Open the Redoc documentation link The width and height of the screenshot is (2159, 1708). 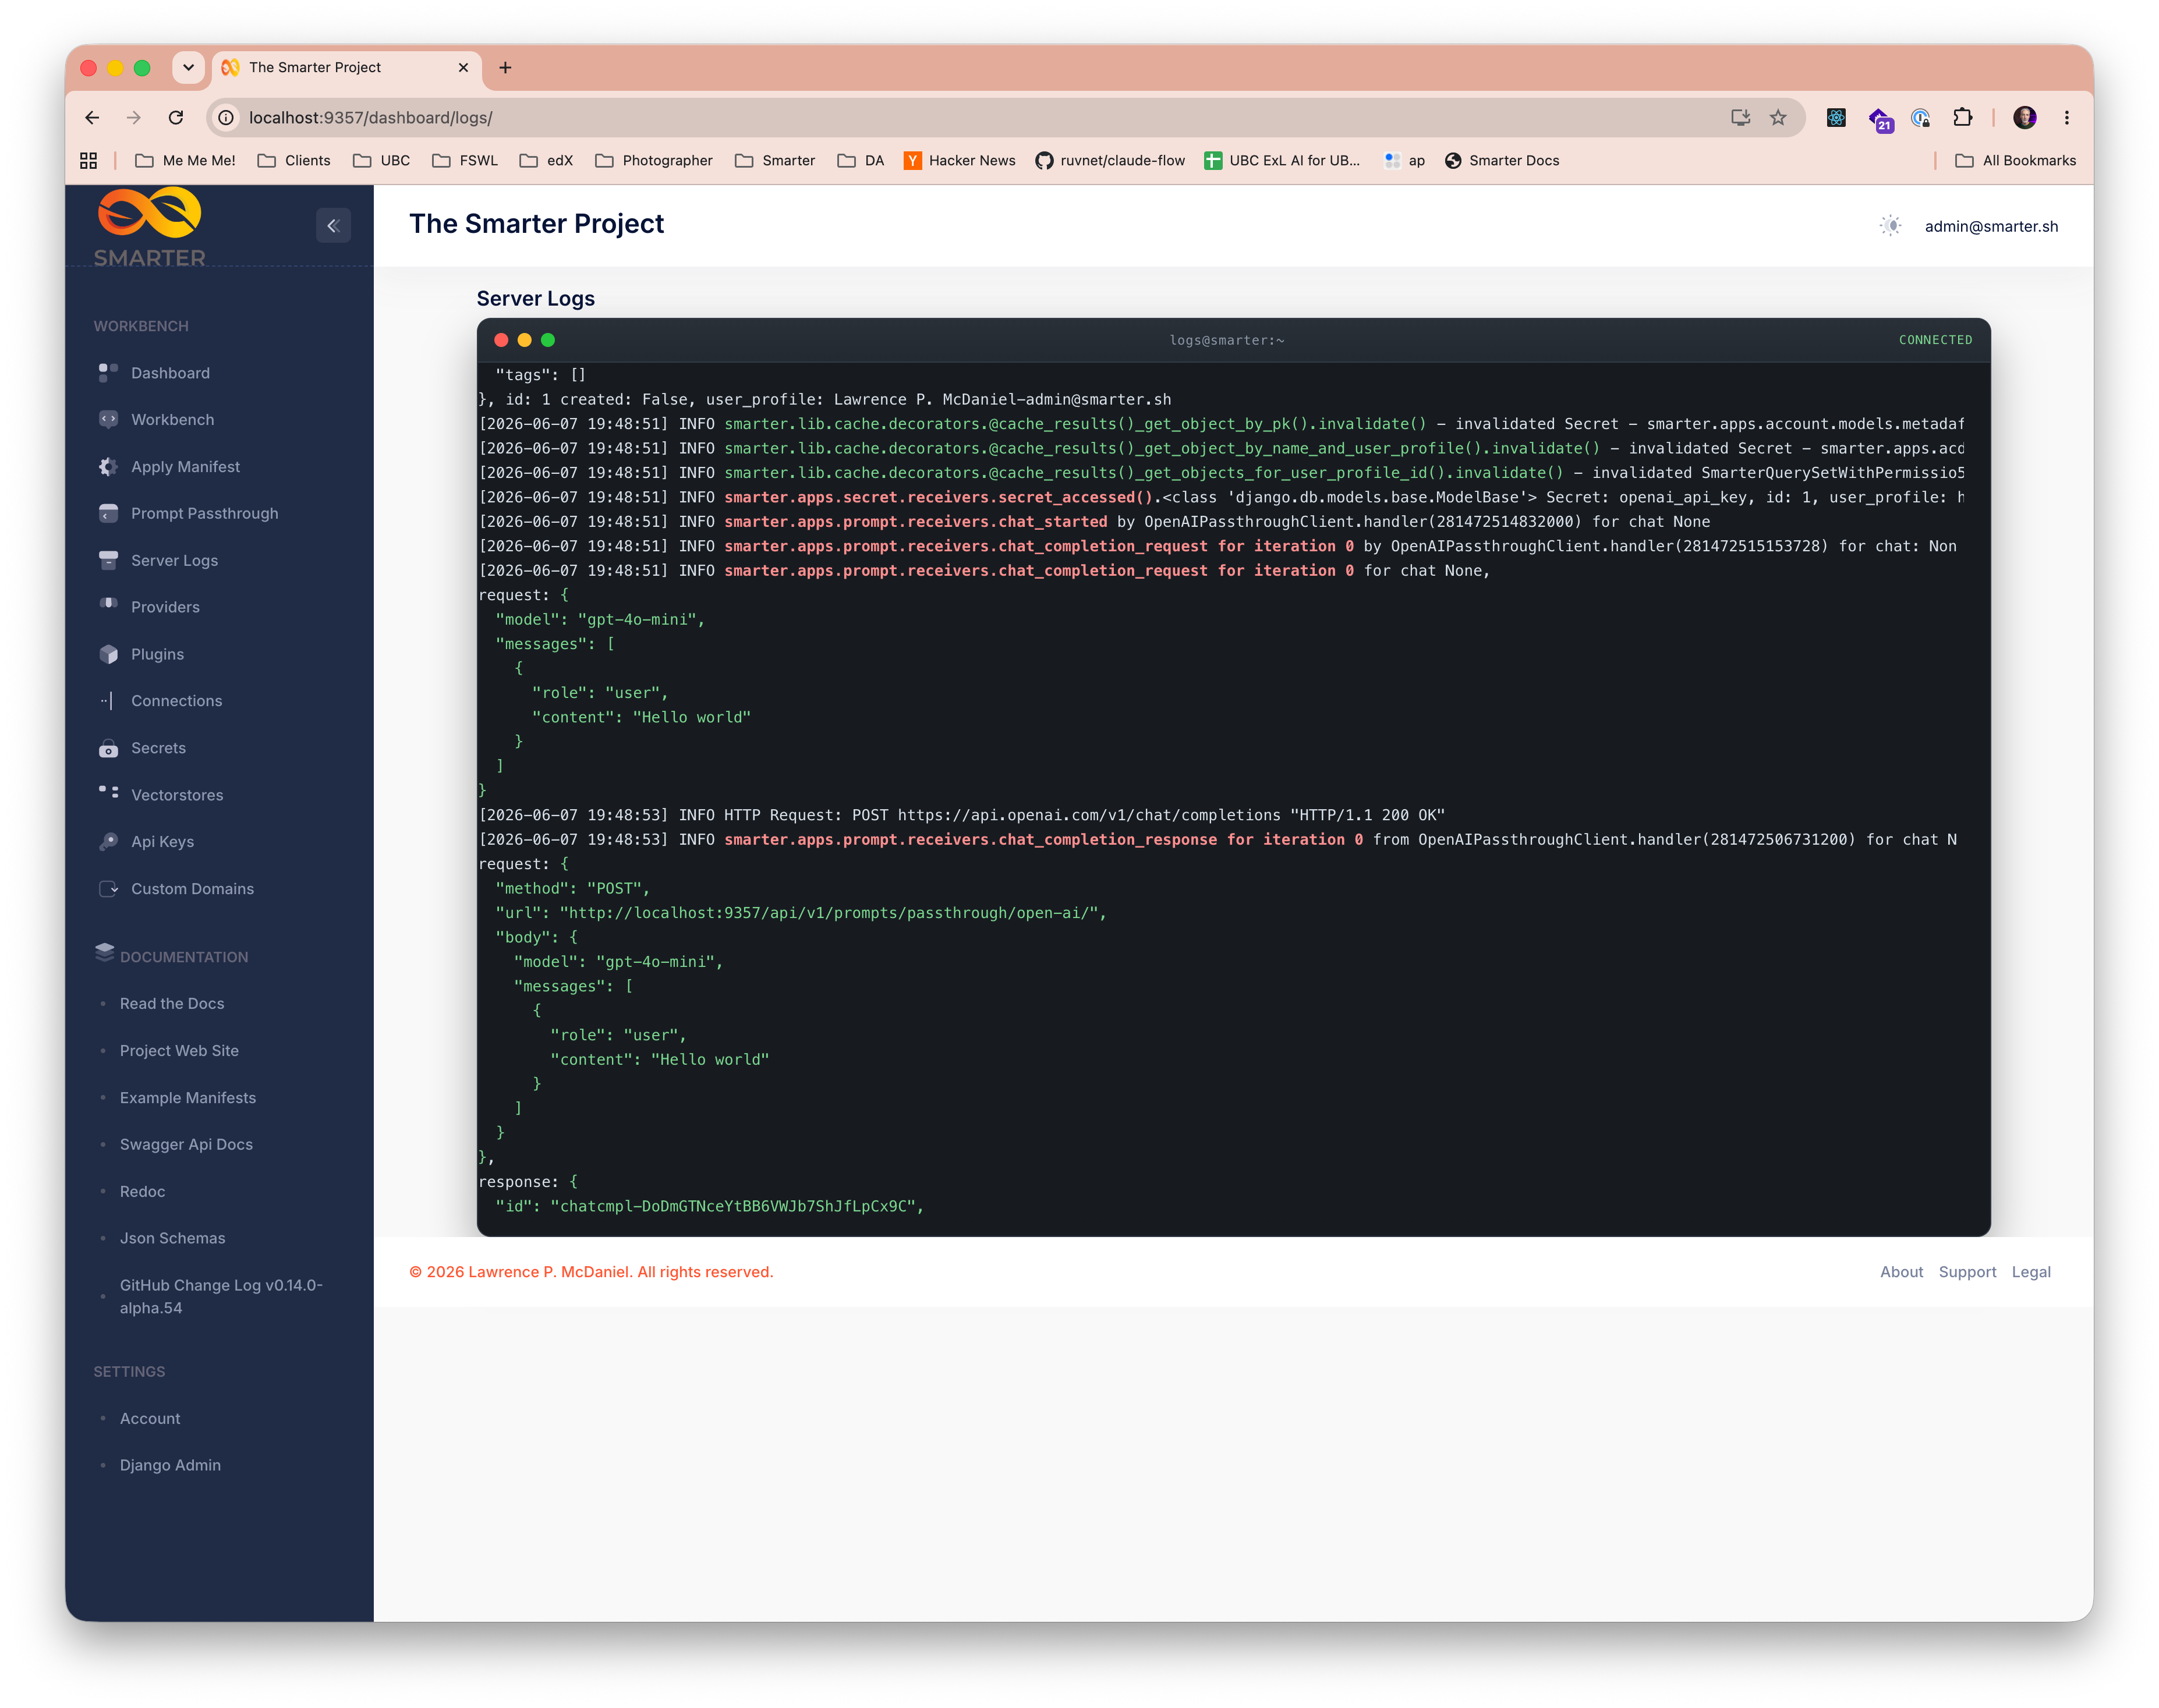click(142, 1192)
